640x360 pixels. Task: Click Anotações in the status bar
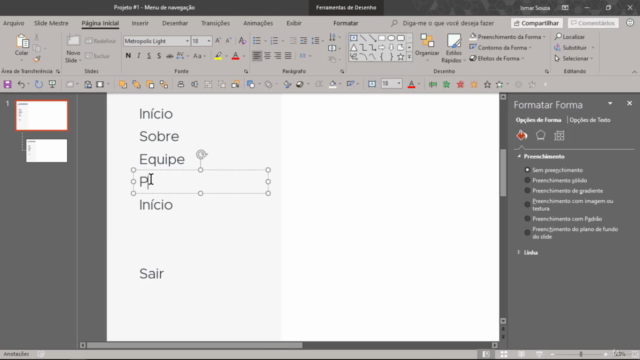pyautogui.click(x=16, y=354)
